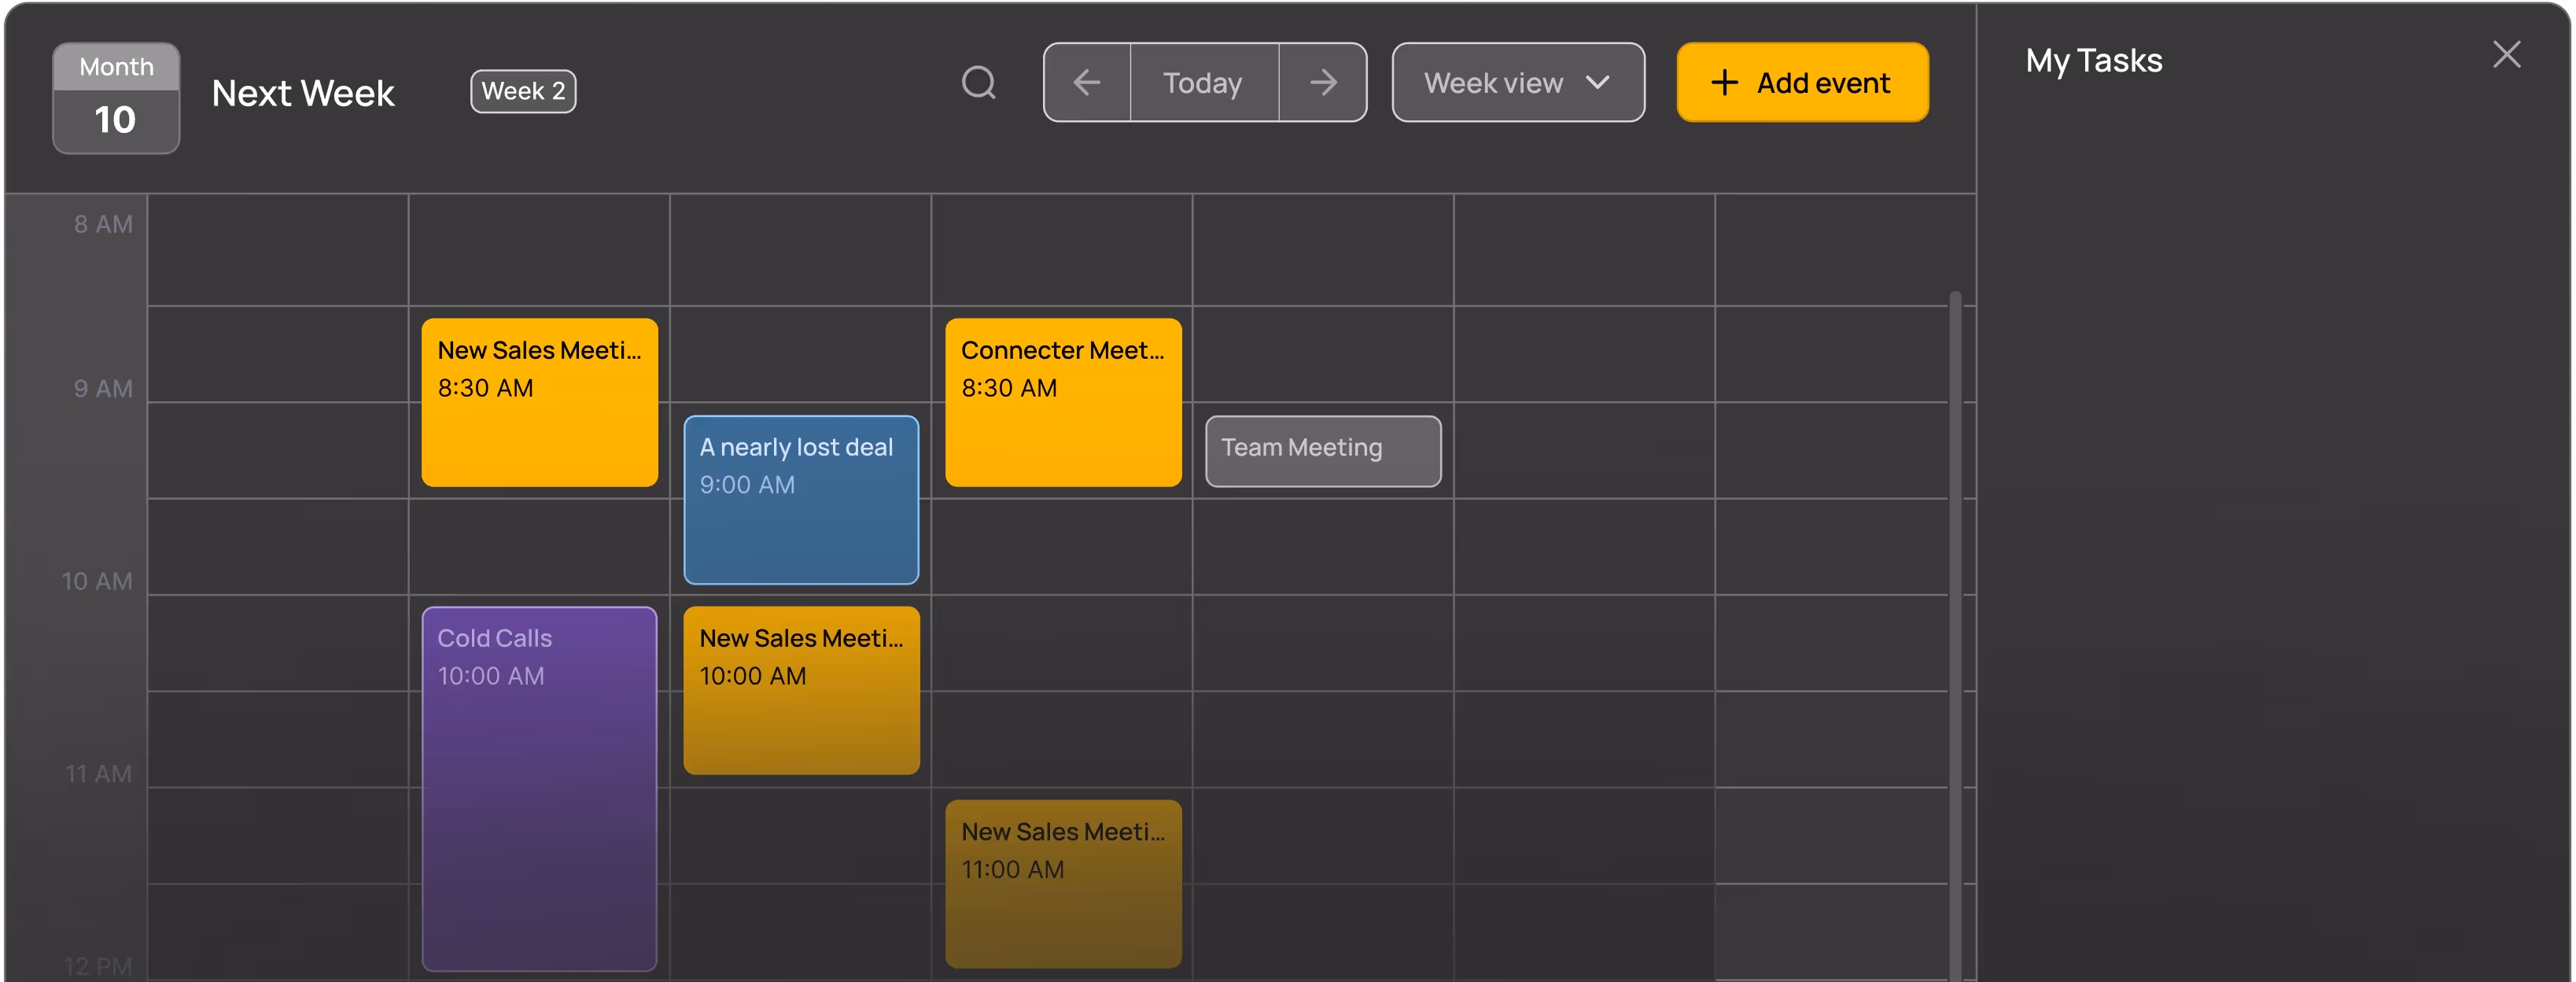
Task: Click the Month 10 date badge
Action: click(x=116, y=98)
